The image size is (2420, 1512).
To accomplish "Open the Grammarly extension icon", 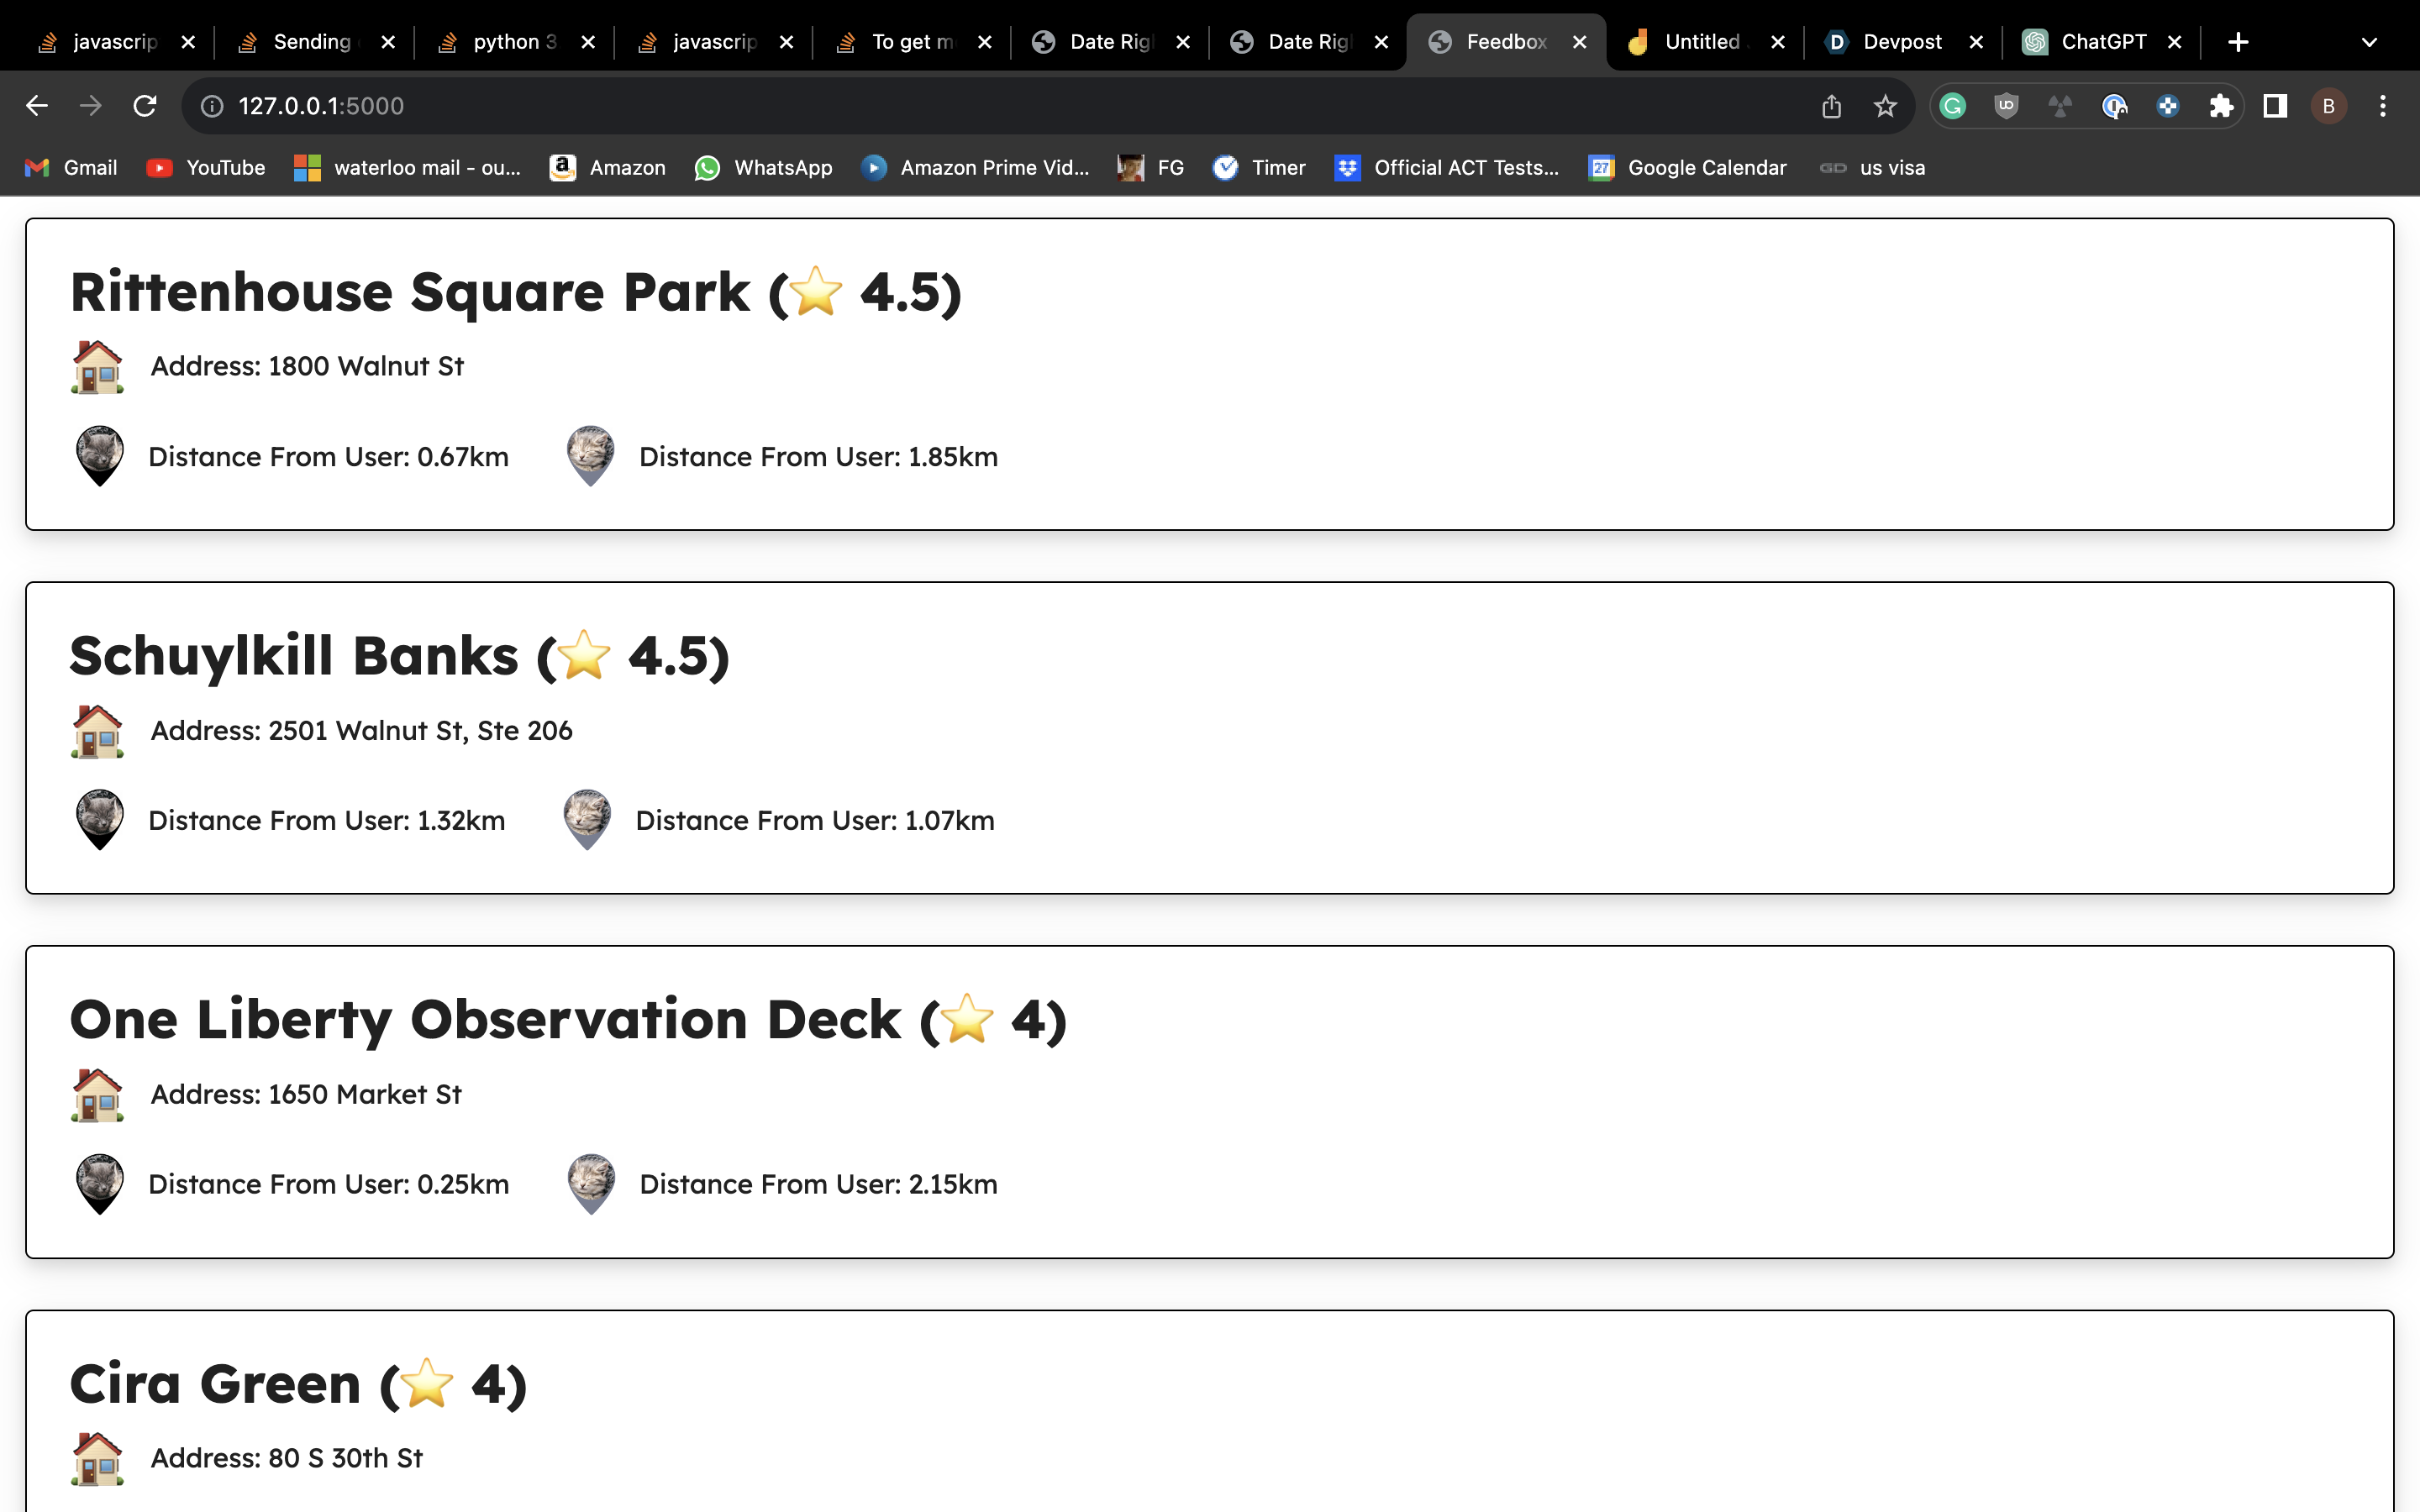I will click(1953, 106).
